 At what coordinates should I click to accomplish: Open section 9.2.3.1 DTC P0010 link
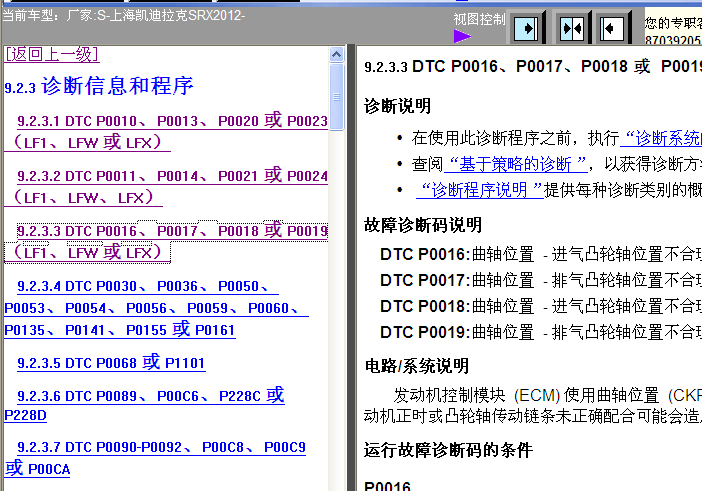coord(166,132)
